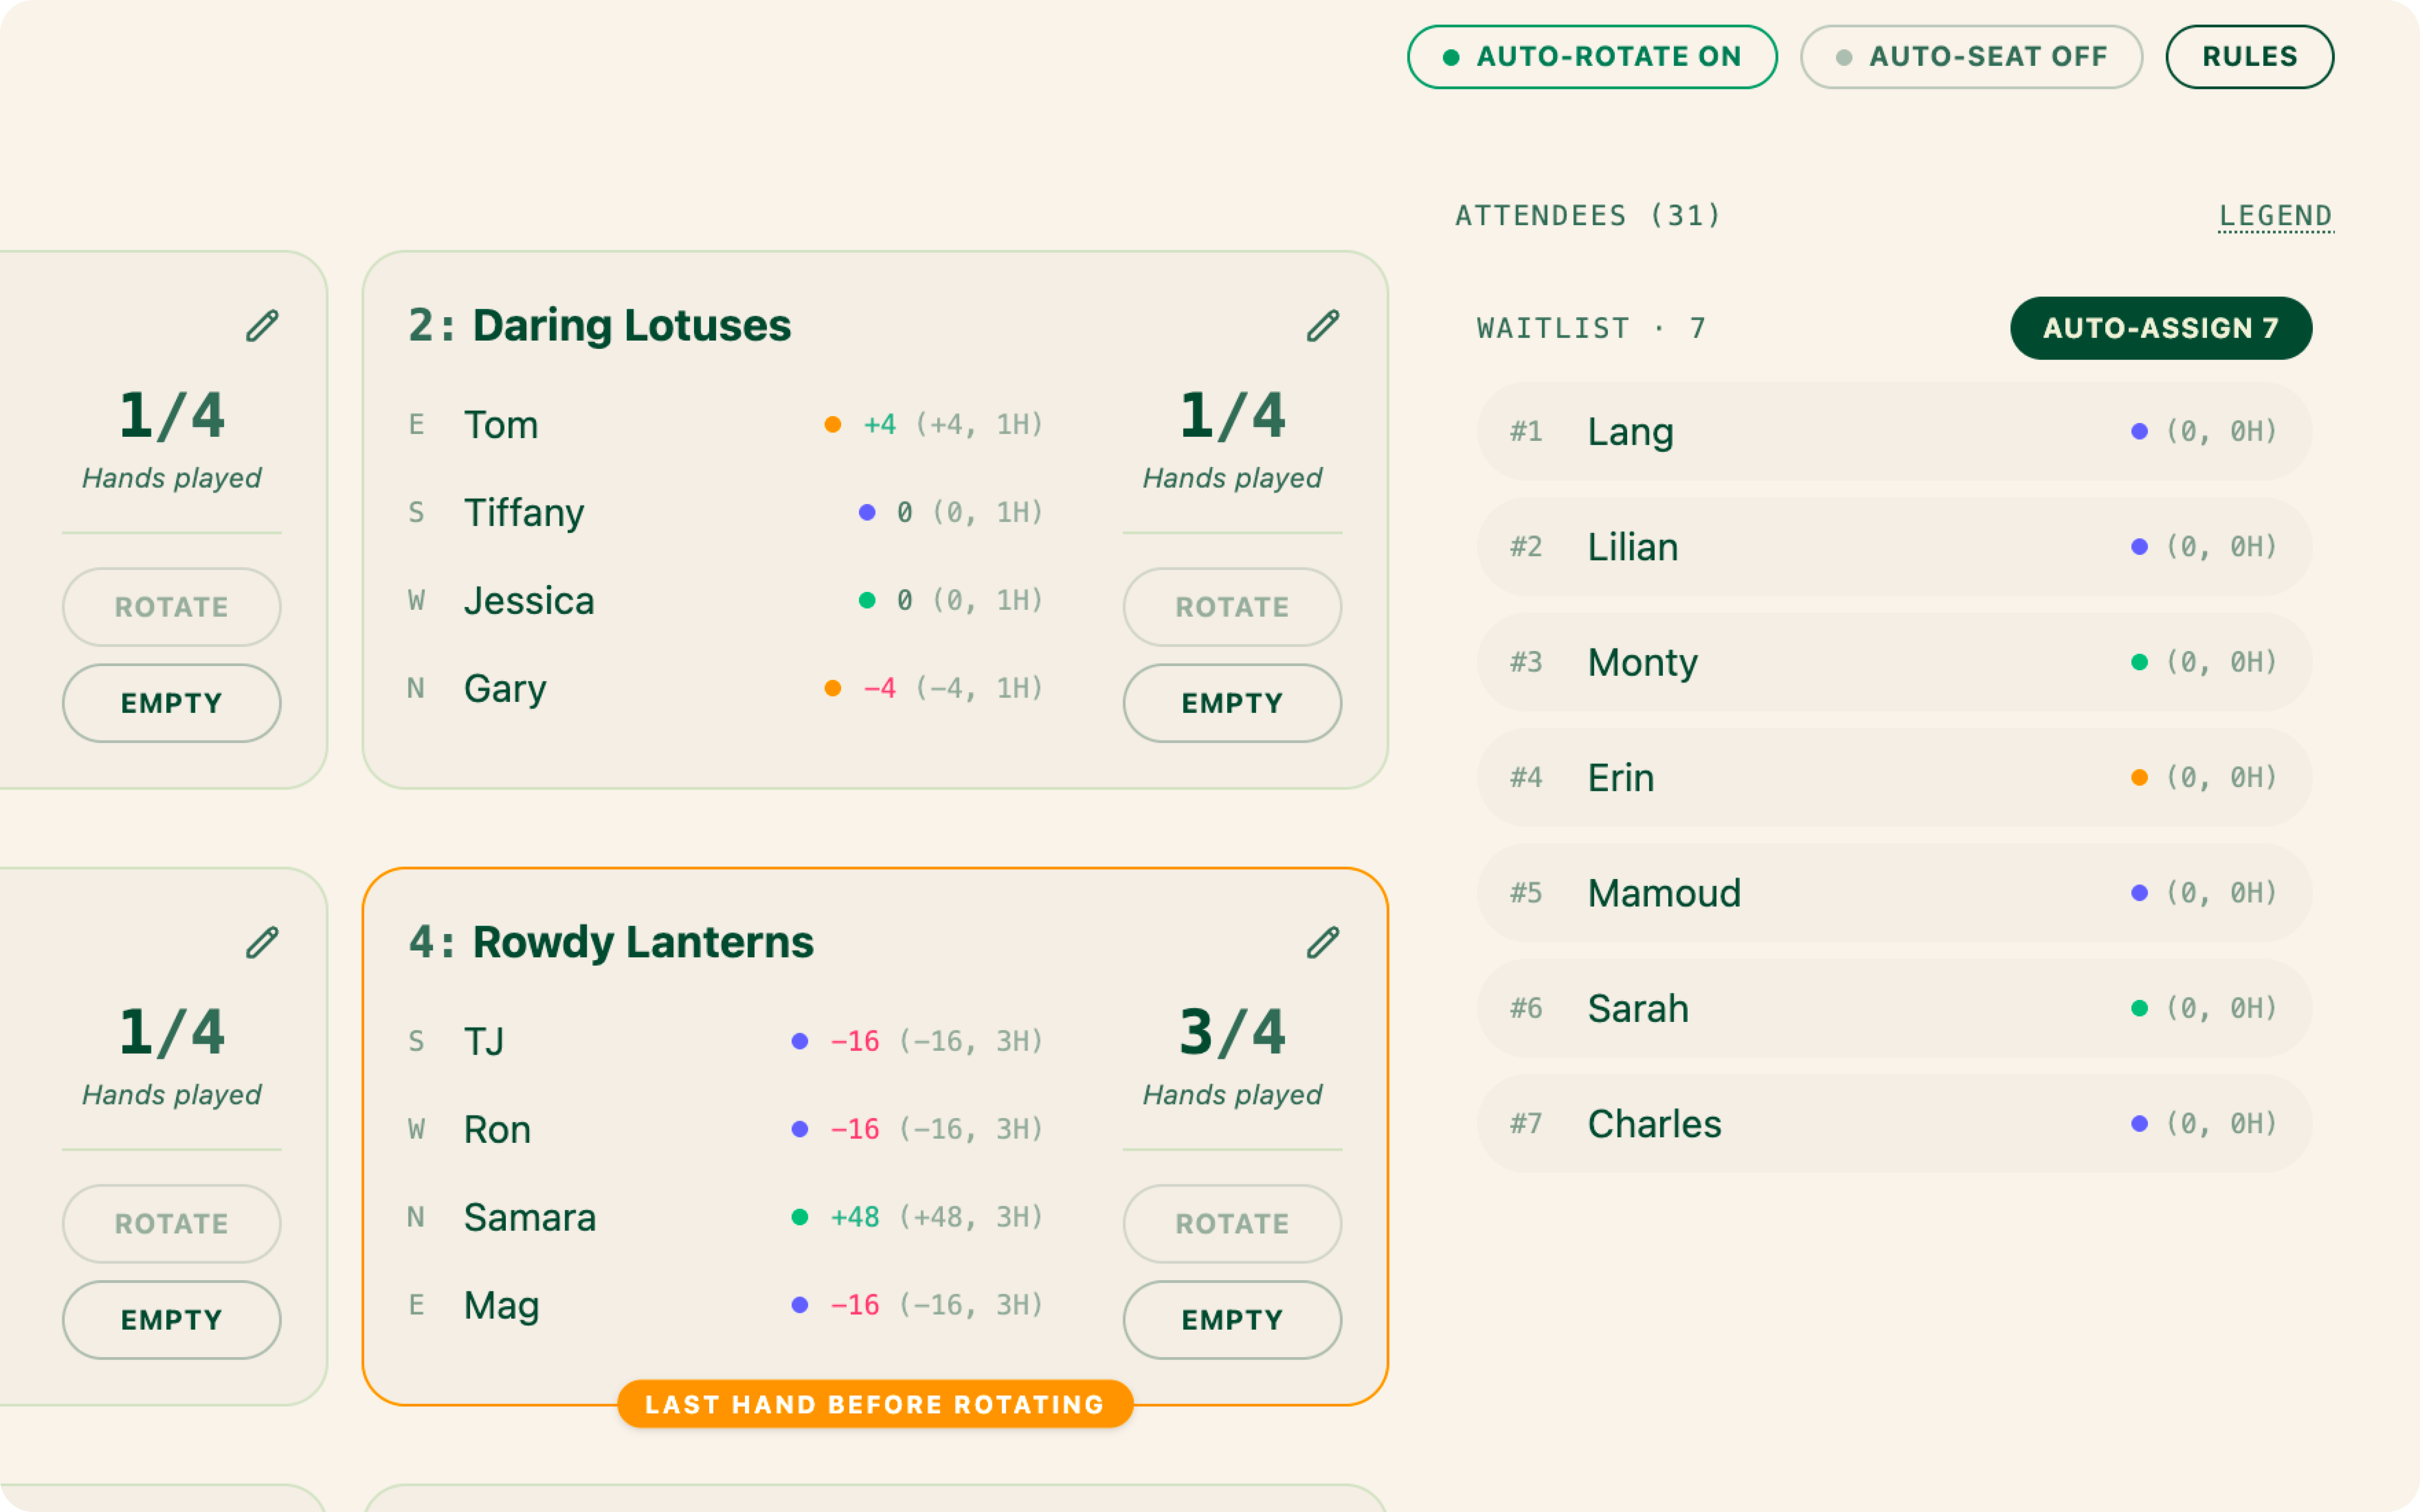Edit the Daring Lotuses table with the pencil
2420x1512 pixels.
coord(1322,326)
